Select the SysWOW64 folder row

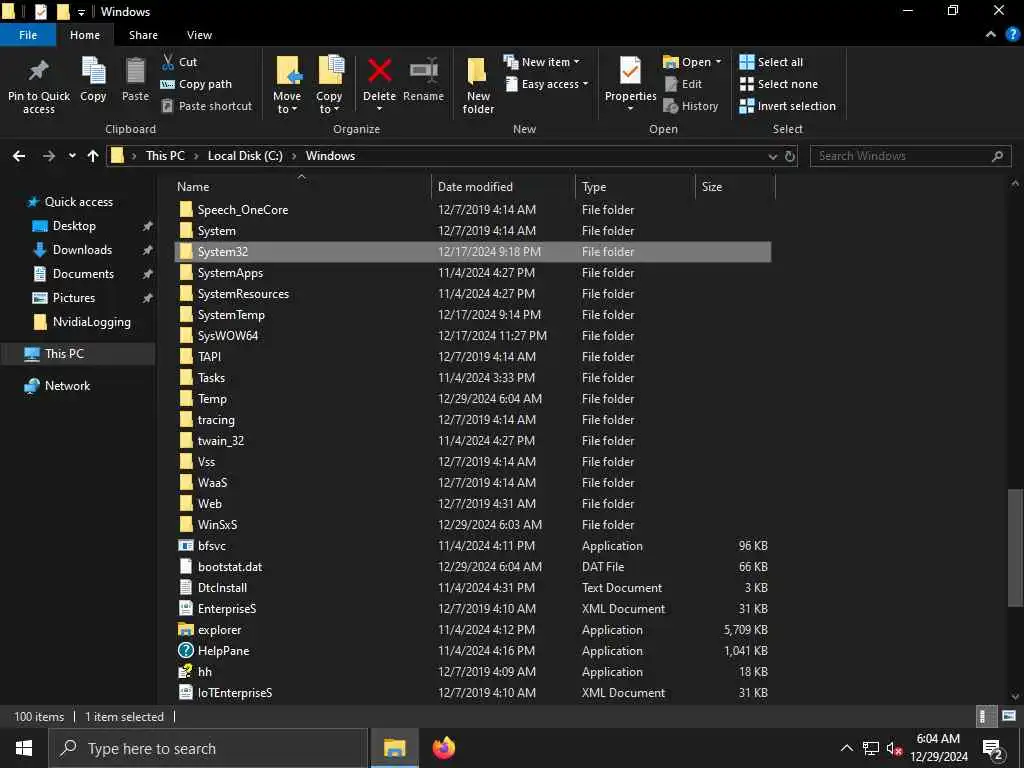473,336
